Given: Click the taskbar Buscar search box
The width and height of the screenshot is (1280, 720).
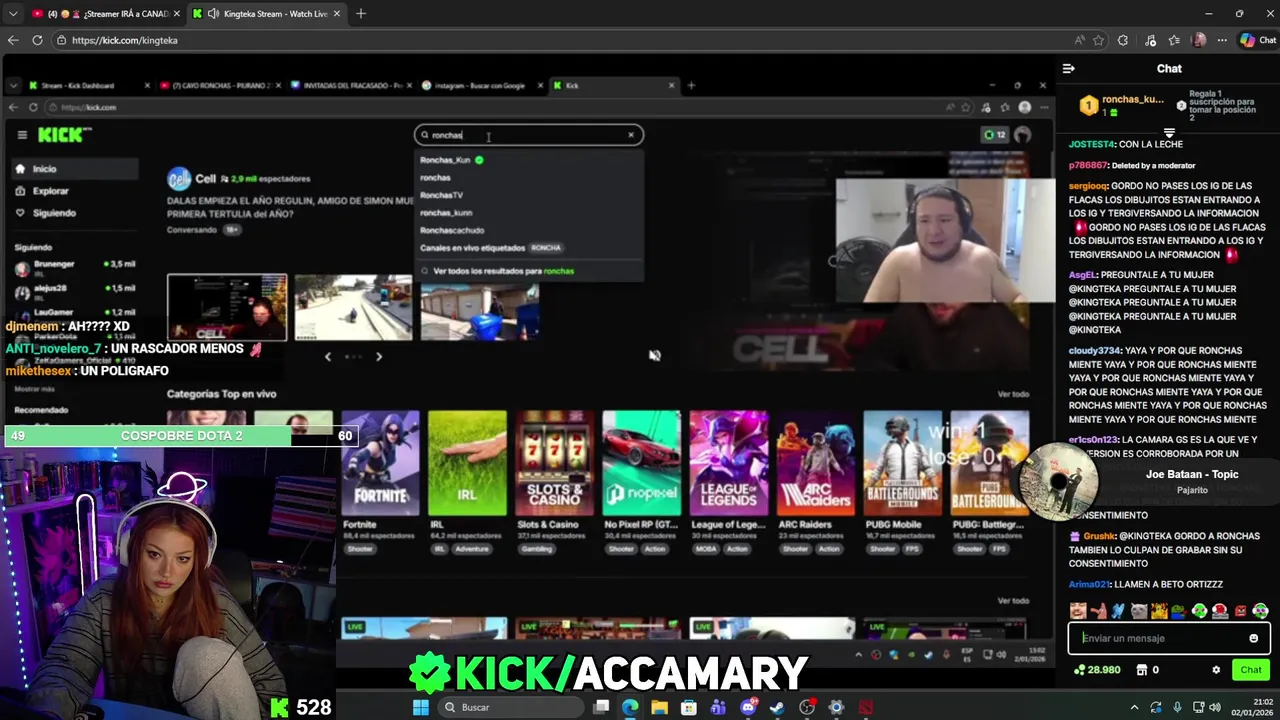Looking at the screenshot, I should [x=510, y=707].
